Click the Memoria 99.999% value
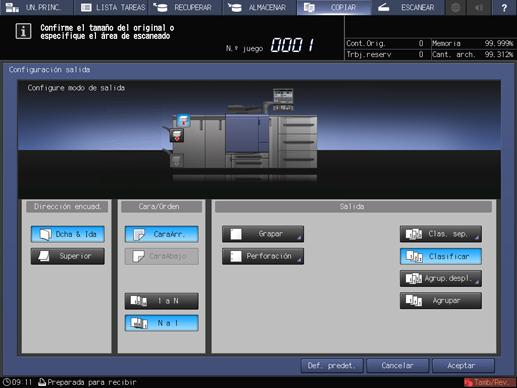Image resolution: width=517 pixels, height=388 pixels. click(x=499, y=43)
